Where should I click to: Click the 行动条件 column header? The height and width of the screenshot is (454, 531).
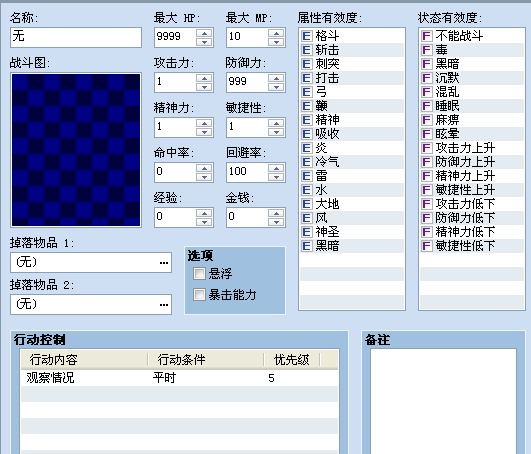(206, 360)
